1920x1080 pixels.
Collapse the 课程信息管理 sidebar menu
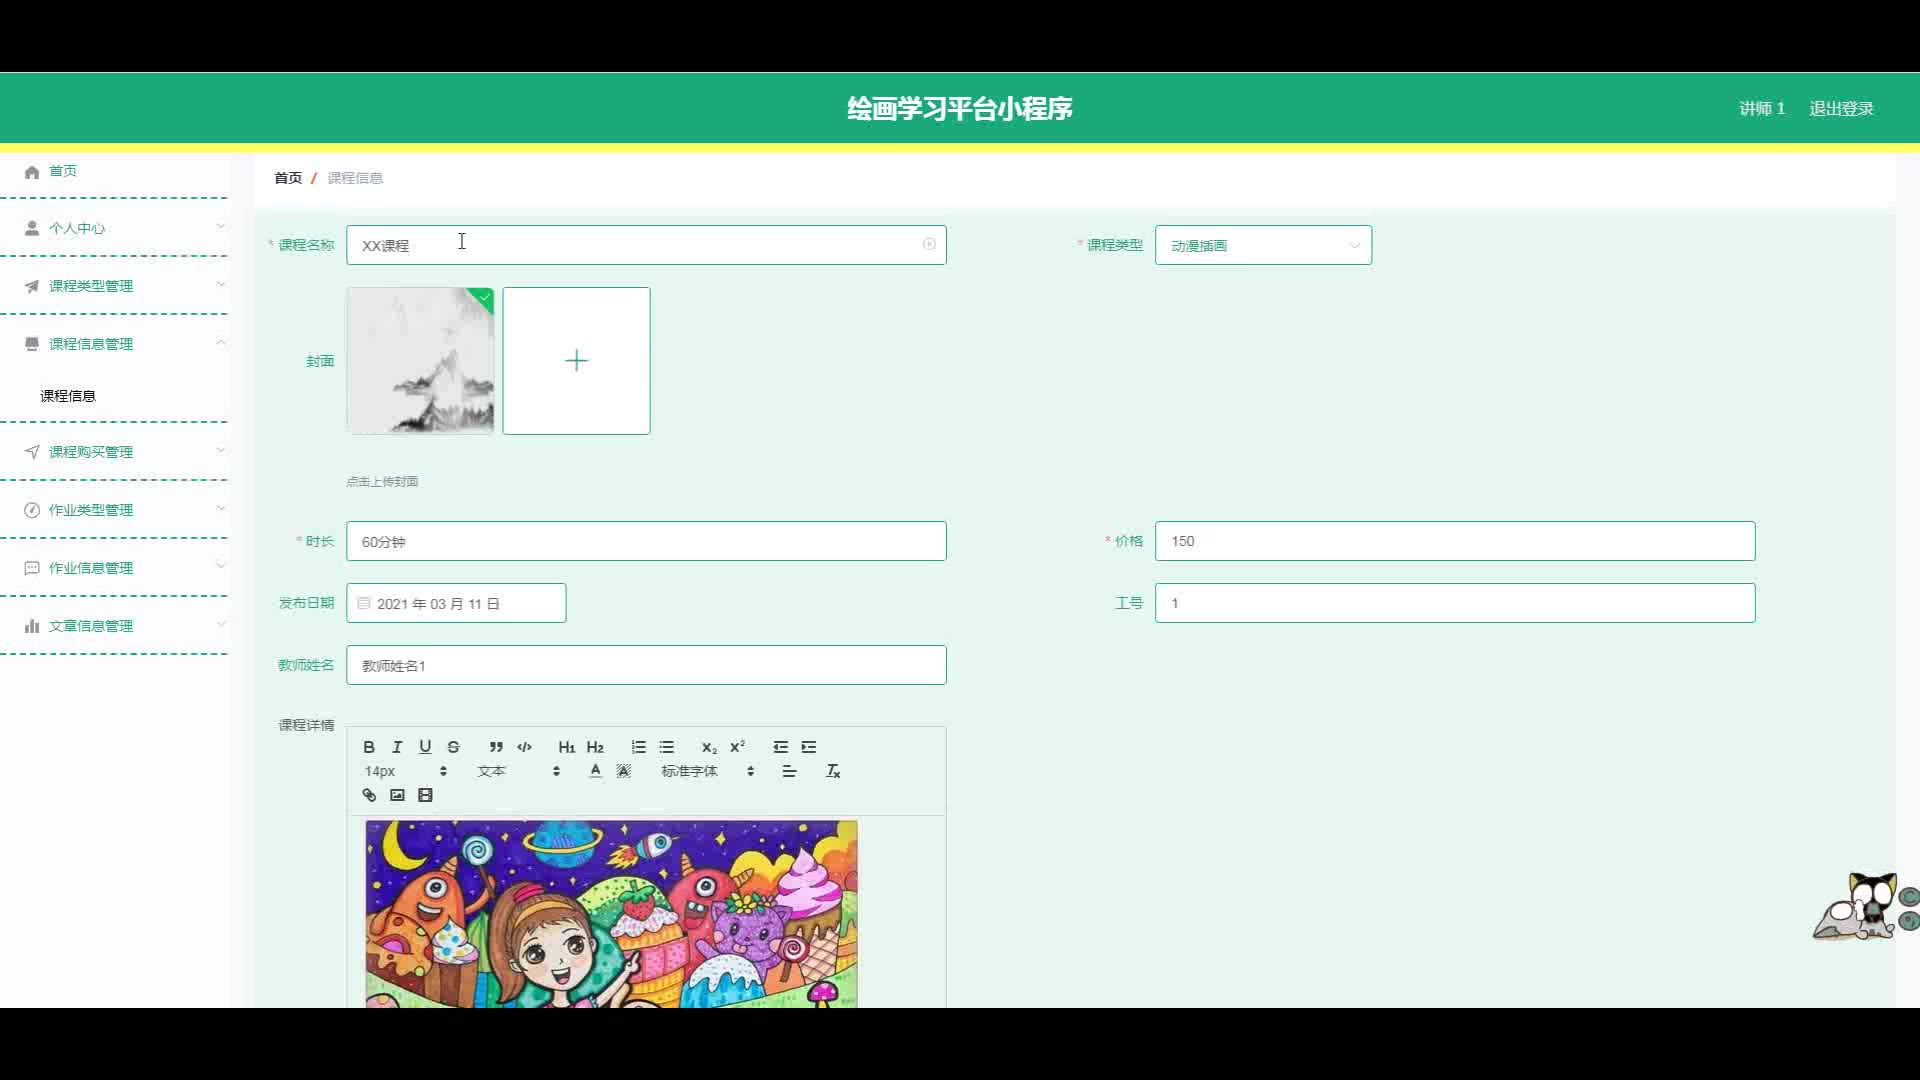(114, 344)
